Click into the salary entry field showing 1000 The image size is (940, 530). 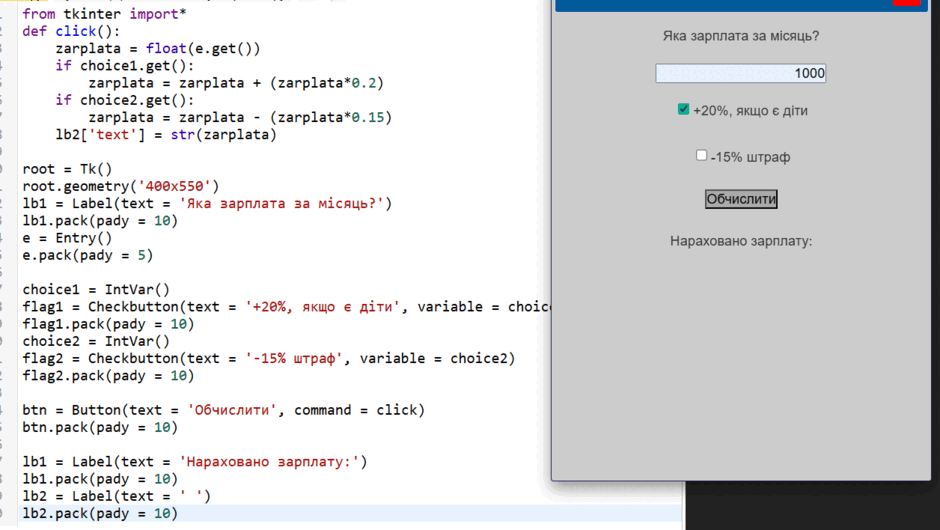[740, 73]
